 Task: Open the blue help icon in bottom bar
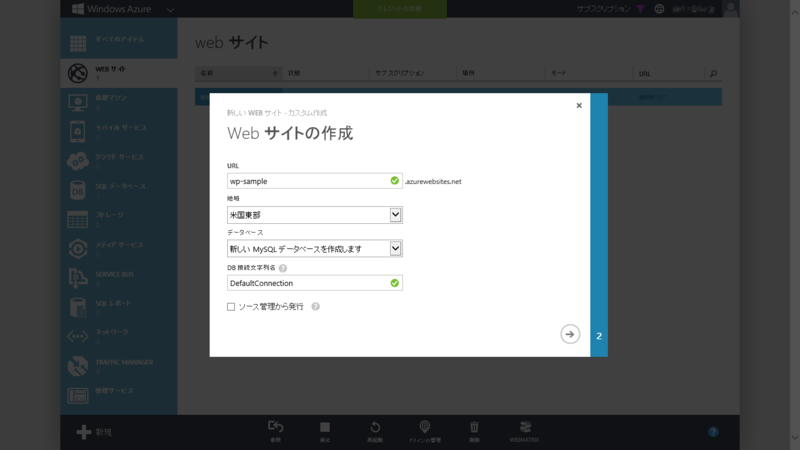point(713,432)
